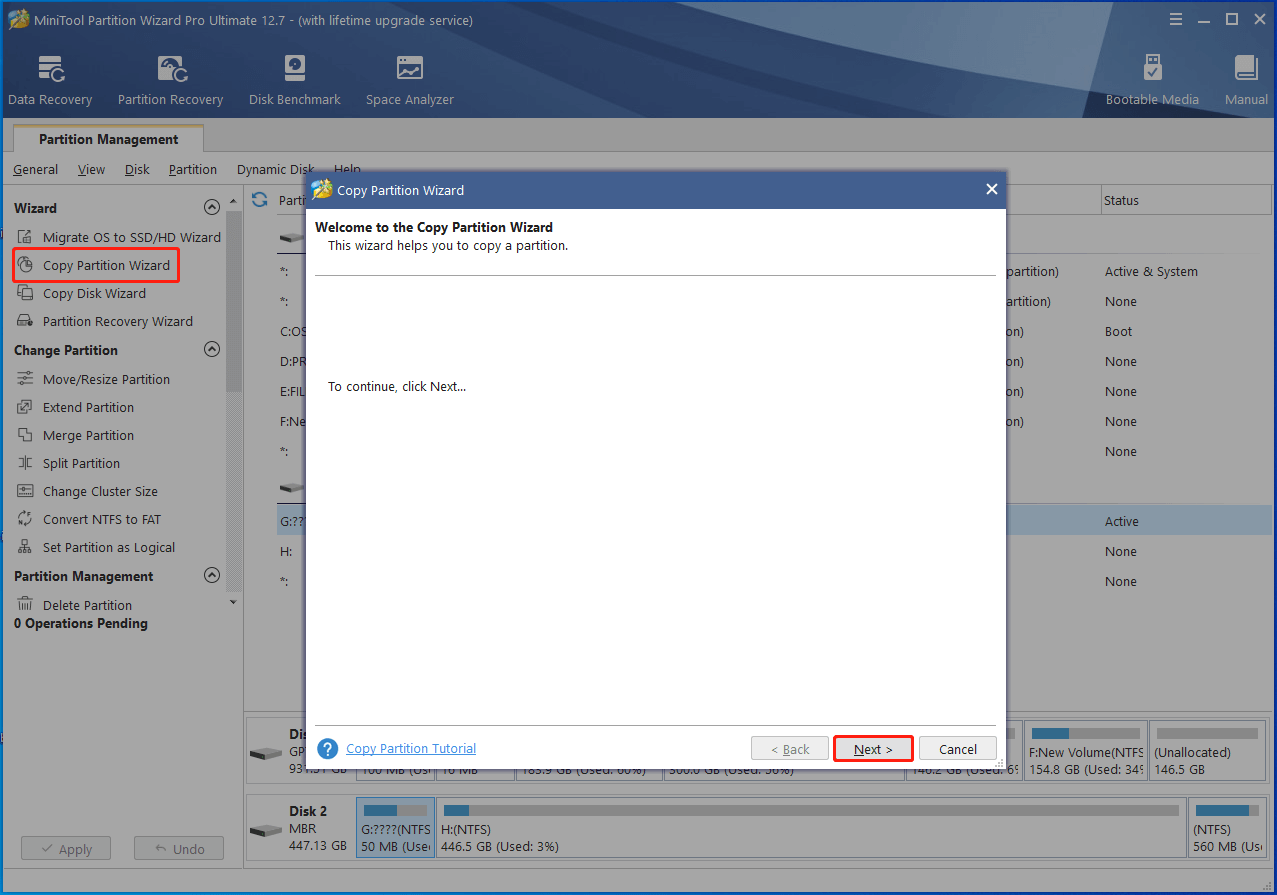This screenshot has width=1277, height=895.
Task: Close the Copy Partition Wizard dialog
Action: [x=991, y=189]
